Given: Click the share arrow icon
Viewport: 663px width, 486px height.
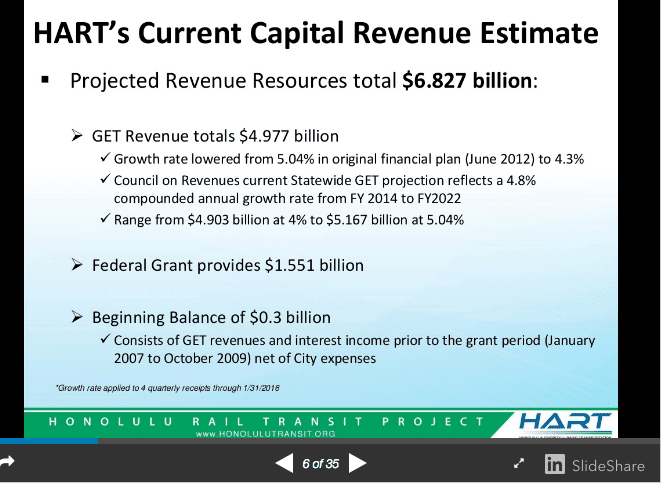Looking at the screenshot, I should (x=8, y=463).
